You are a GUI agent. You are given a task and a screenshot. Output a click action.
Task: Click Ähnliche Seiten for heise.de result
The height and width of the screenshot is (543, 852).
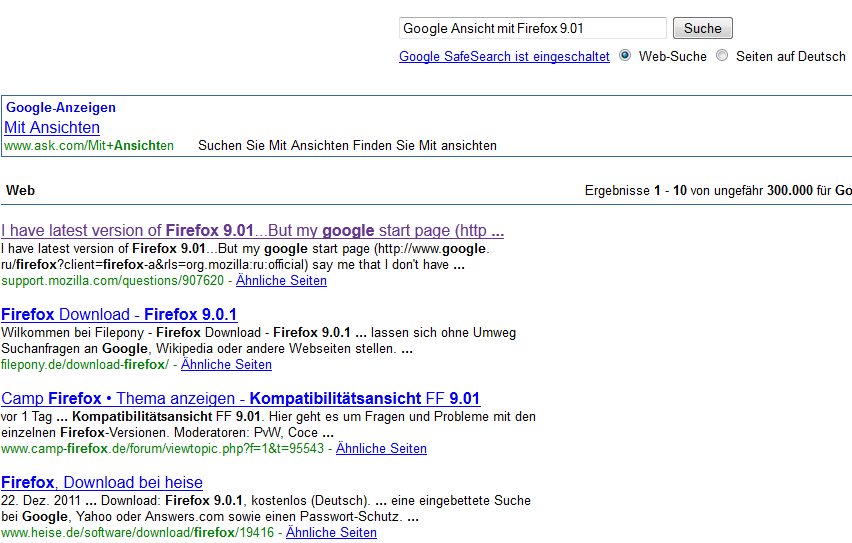coord(331,533)
